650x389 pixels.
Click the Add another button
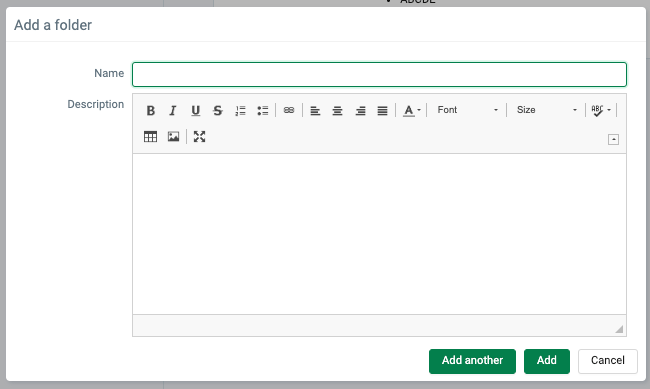click(472, 361)
